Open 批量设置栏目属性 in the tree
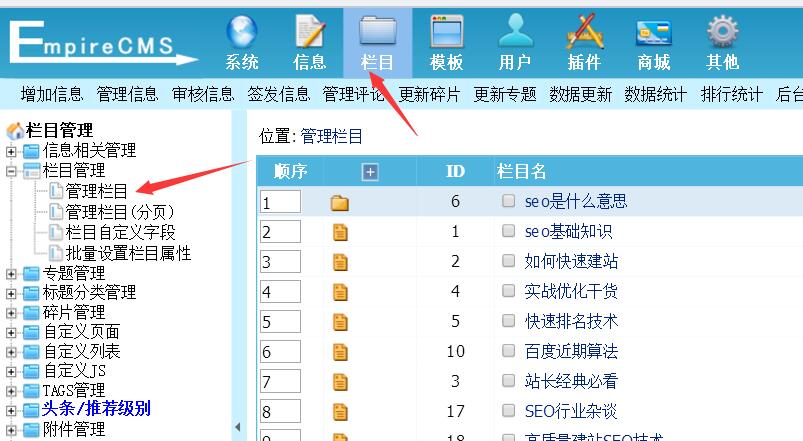This screenshot has height=441, width=803. pyautogui.click(x=128, y=253)
